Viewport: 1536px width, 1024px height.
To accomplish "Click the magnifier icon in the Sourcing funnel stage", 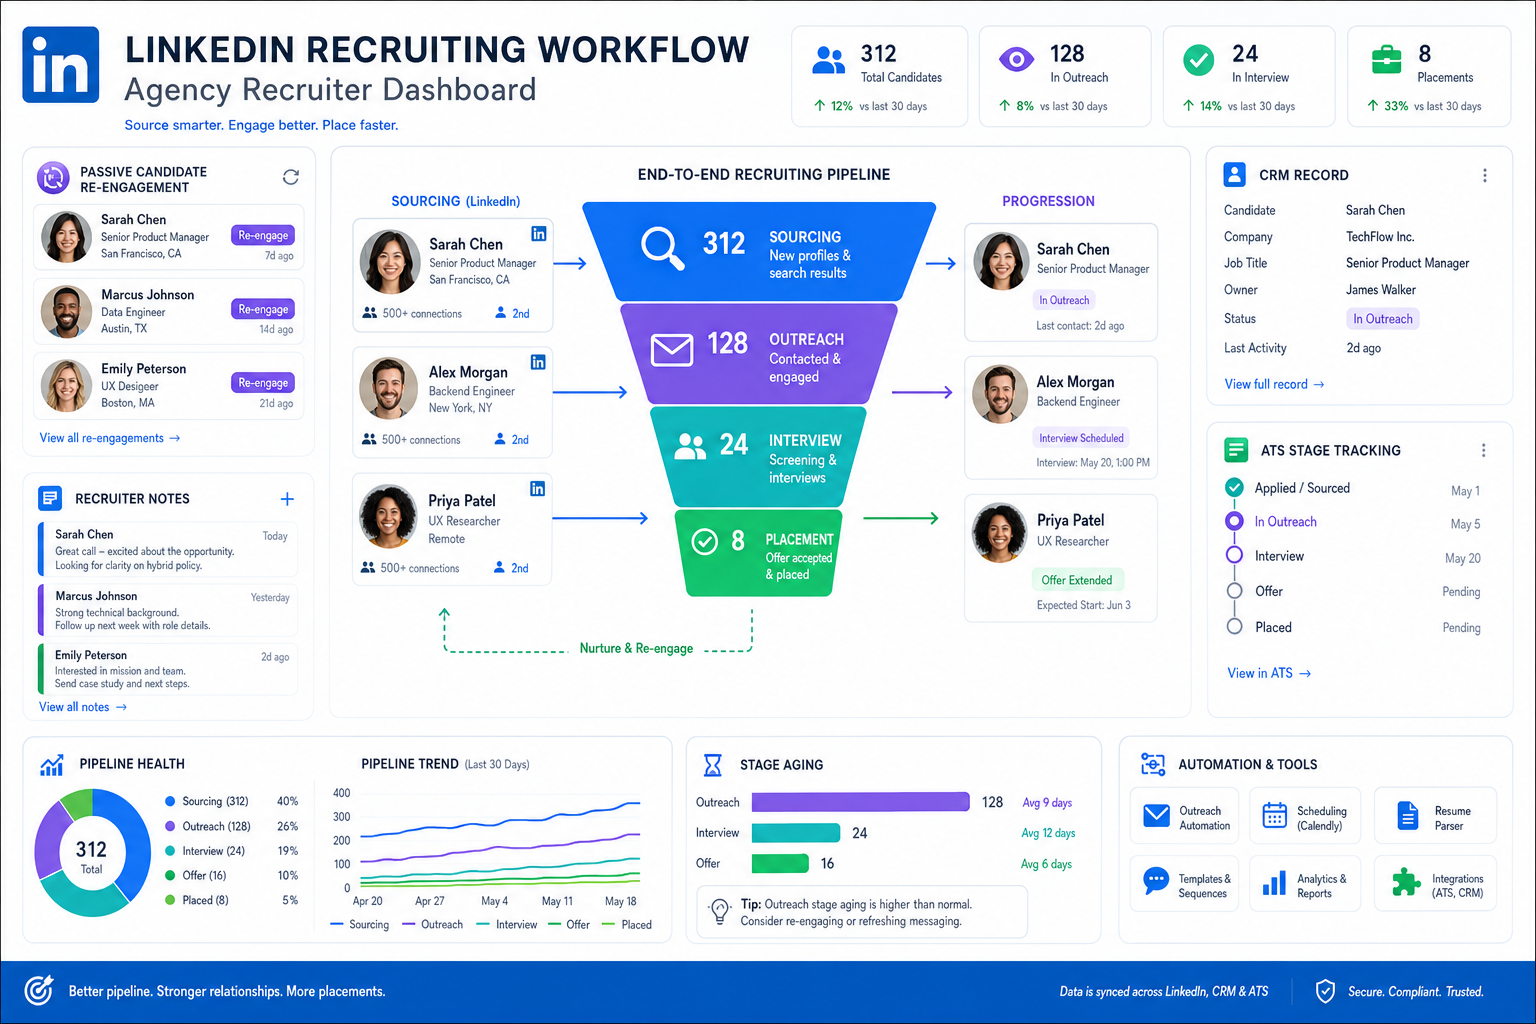I will coord(662,248).
